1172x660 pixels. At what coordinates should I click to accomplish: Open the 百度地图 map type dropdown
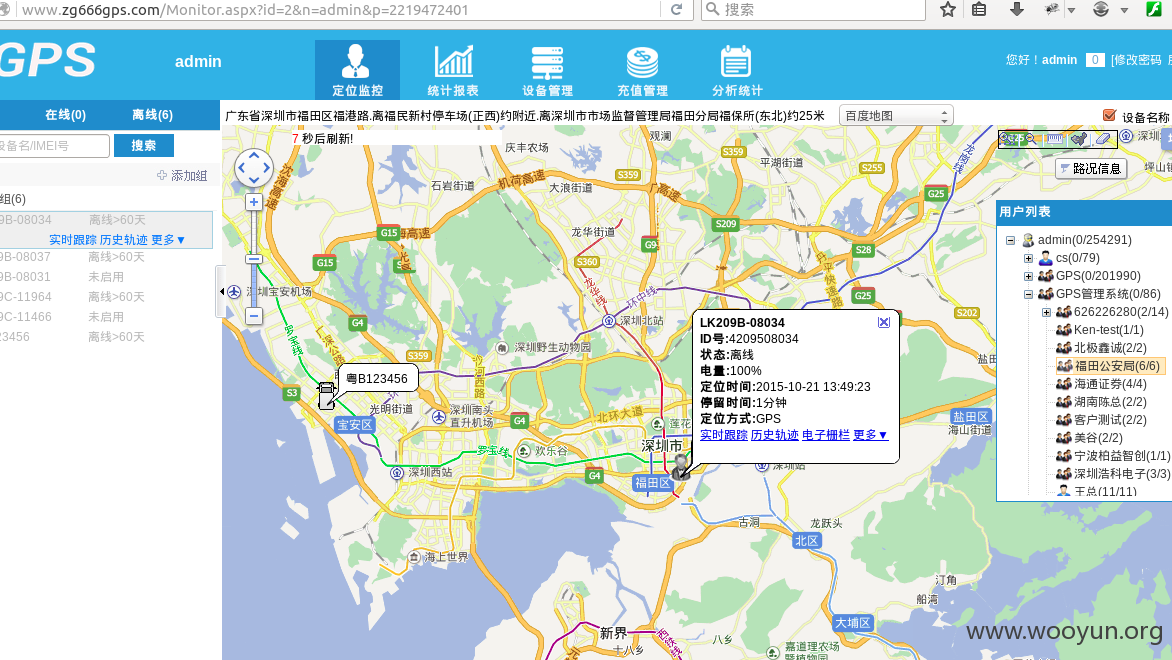pyautogui.click(x=896, y=116)
